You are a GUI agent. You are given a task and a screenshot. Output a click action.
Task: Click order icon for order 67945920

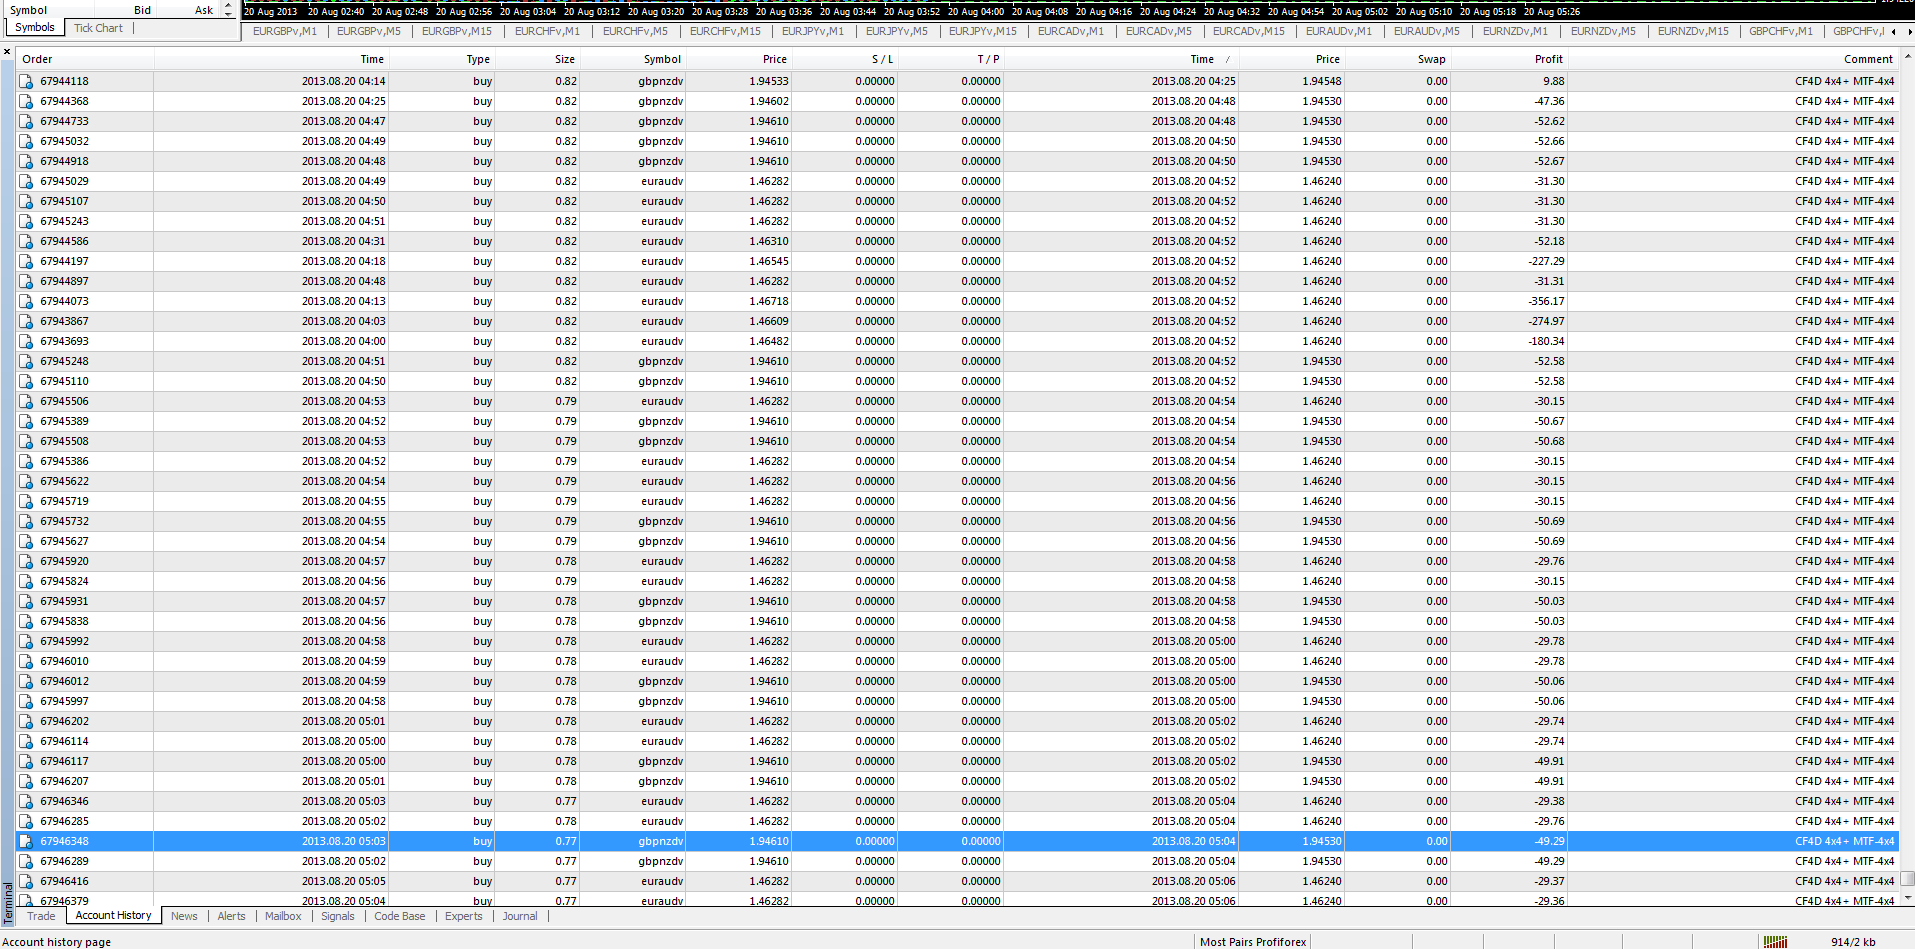coord(26,561)
